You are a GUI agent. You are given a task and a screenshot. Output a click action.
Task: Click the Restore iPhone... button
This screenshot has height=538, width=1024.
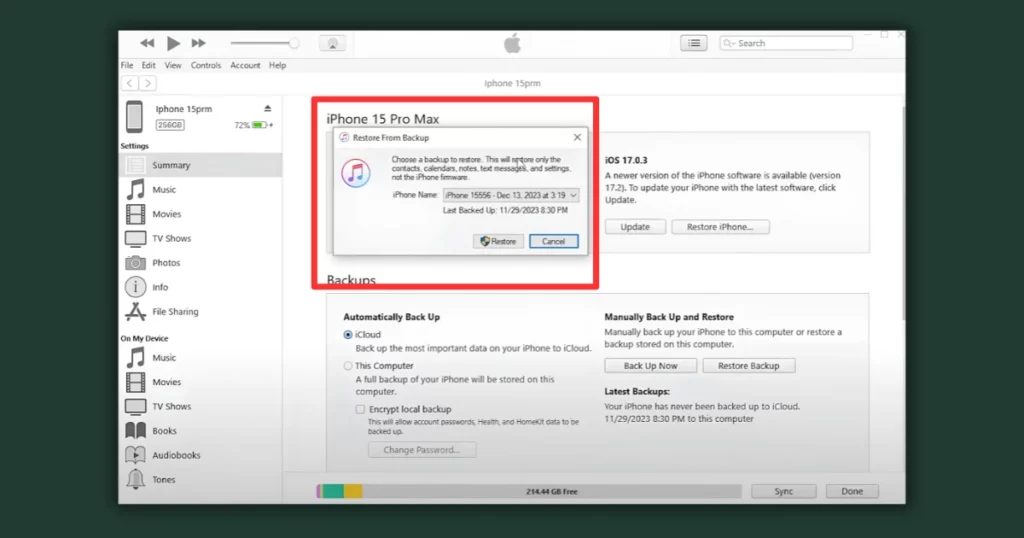coord(720,227)
